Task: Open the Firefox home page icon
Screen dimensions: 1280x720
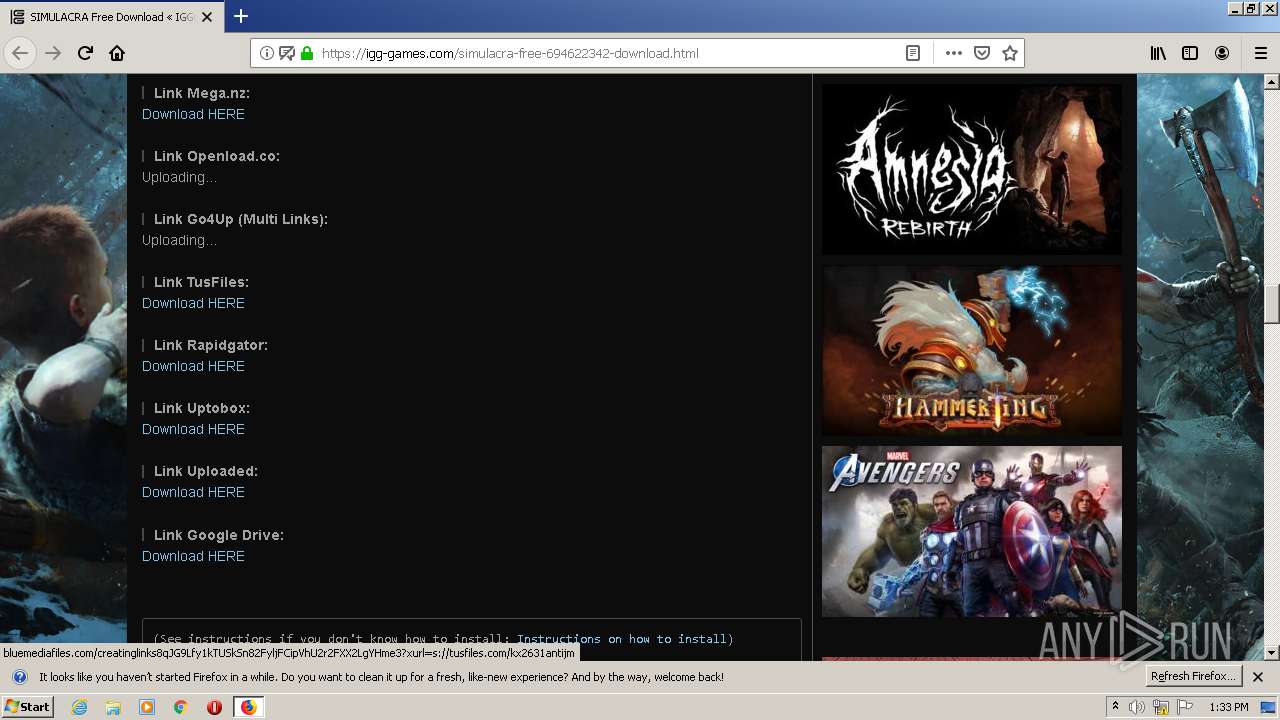Action: pos(117,53)
